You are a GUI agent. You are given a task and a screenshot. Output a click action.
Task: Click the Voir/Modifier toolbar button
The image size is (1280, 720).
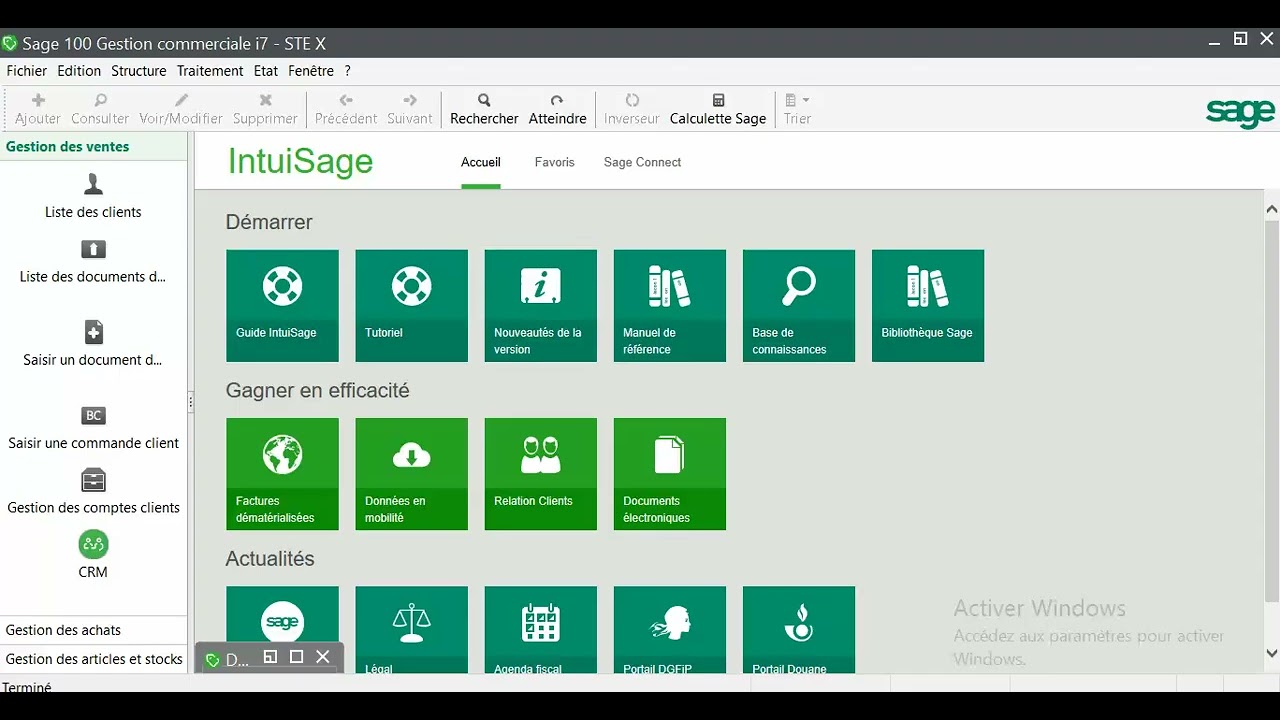tap(181, 109)
